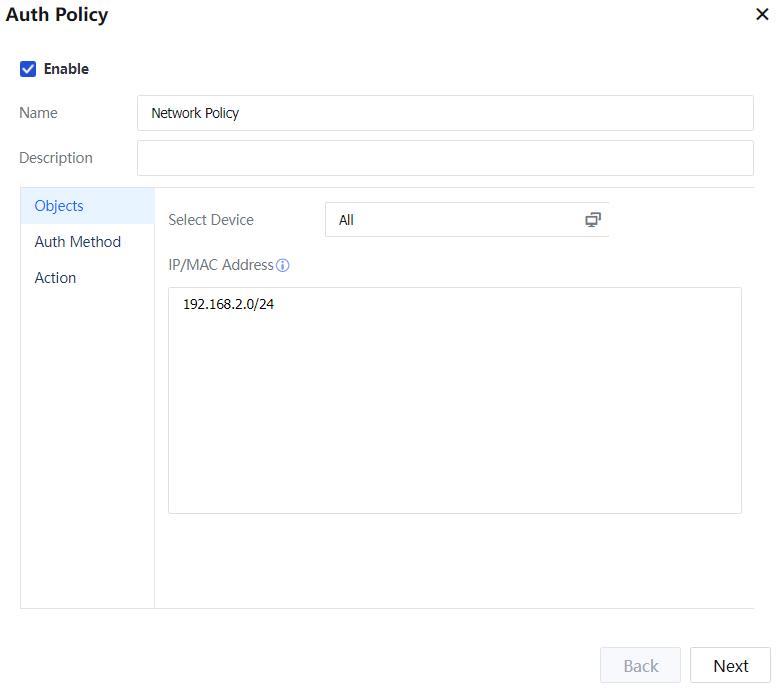Click the 192.168.2.0/24 address entry
Screen dimensions: 778x688
228,304
